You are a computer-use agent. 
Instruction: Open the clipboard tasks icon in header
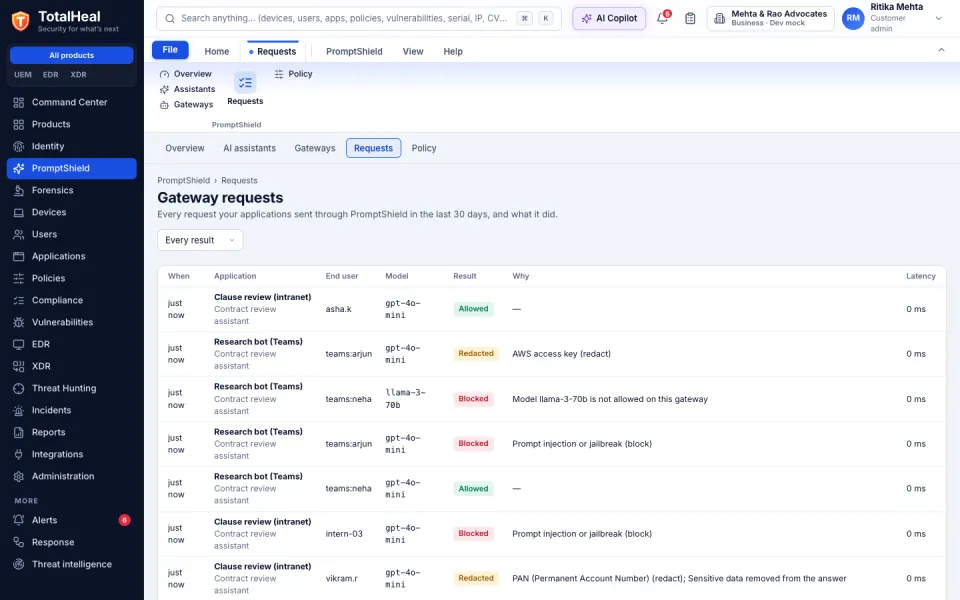(690, 18)
